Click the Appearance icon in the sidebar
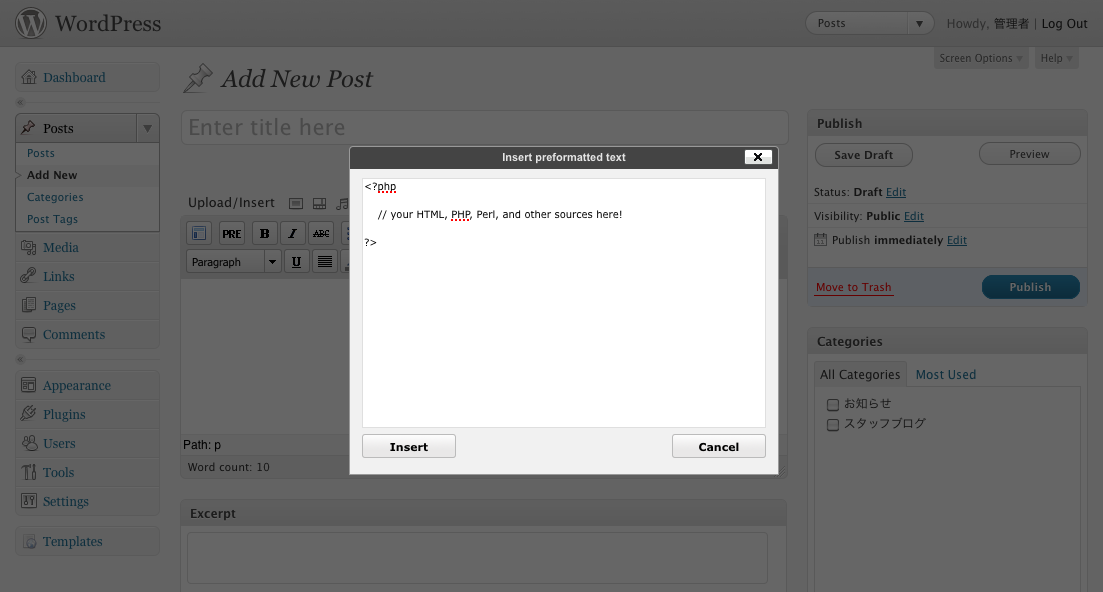1103x592 pixels. [x=29, y=385]
